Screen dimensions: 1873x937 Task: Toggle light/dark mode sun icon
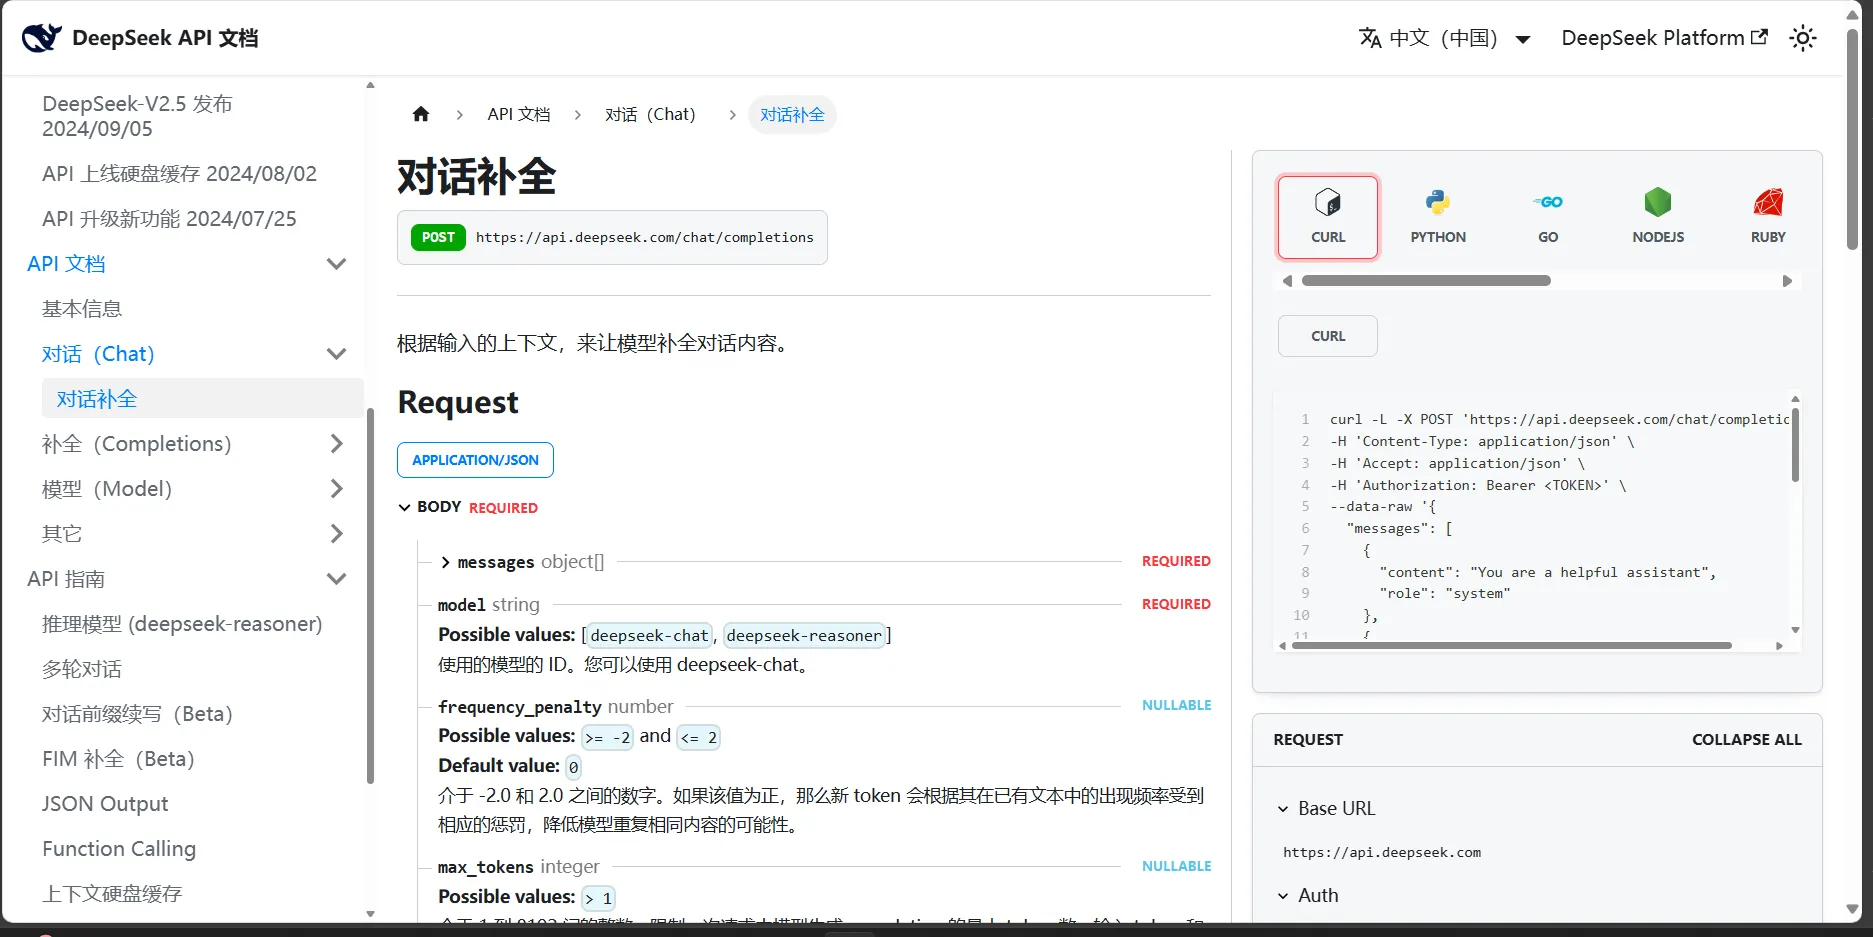coord(1803,38)
